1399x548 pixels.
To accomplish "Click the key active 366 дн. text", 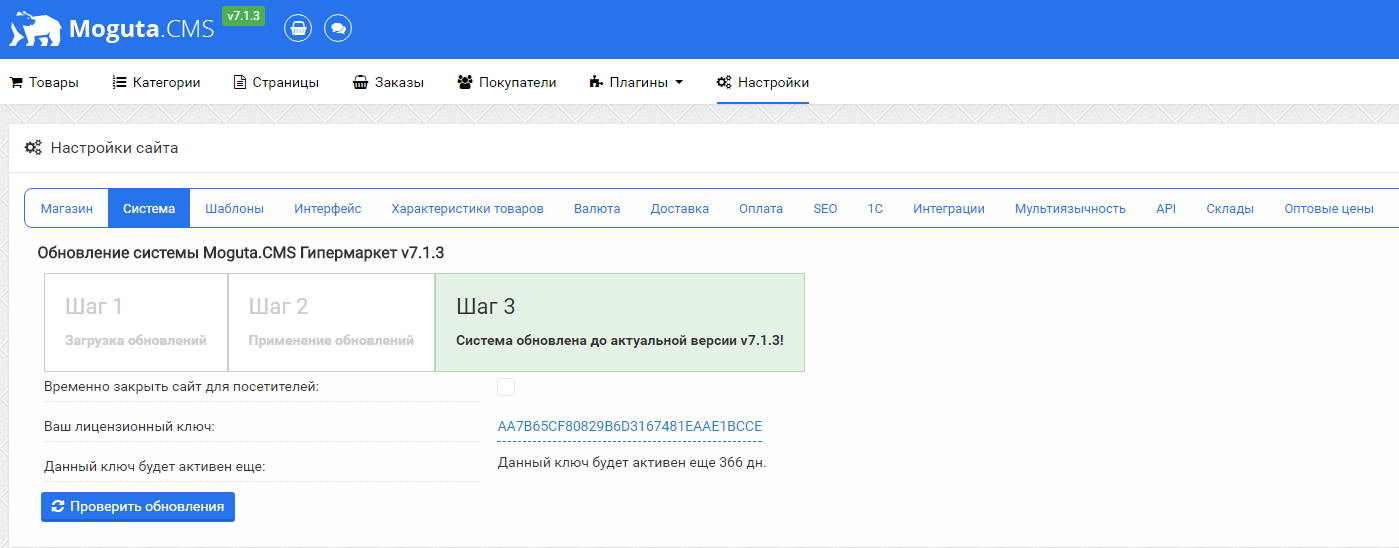I will (632, 463).
